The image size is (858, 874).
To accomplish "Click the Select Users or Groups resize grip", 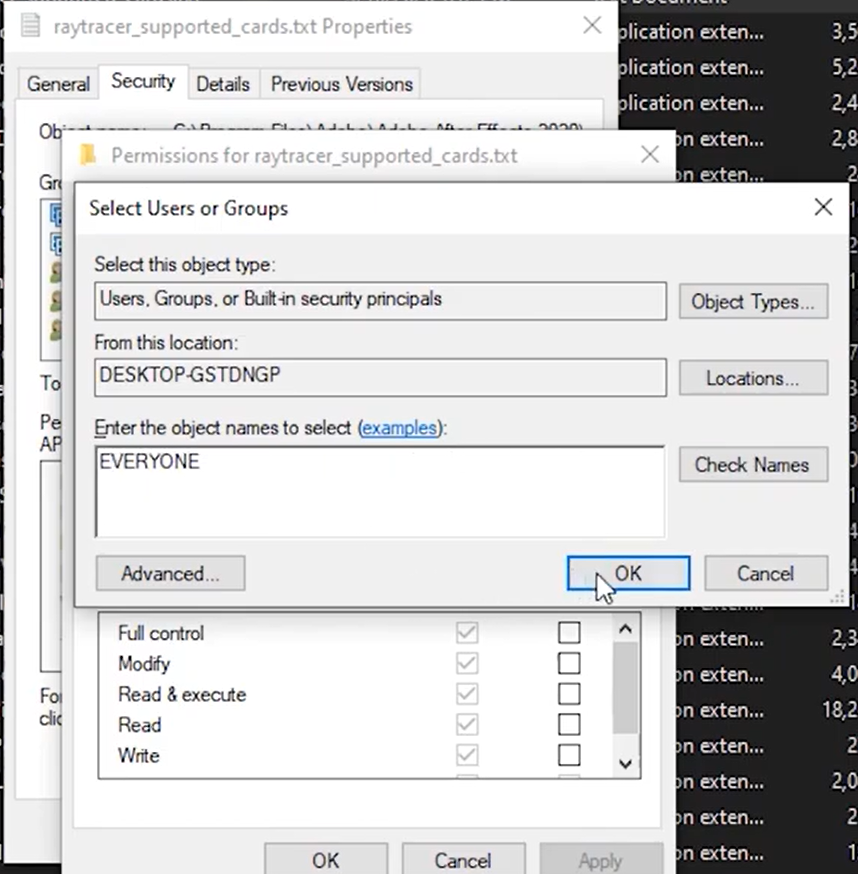I will point(838,597).
